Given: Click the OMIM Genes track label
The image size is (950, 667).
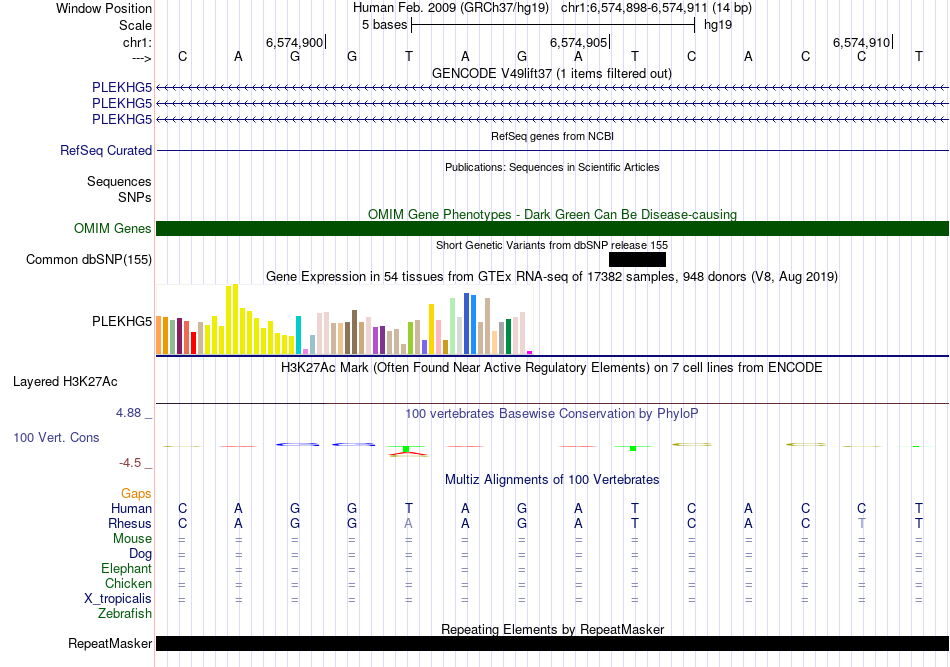Looking at the screenshot, I should click(x=113, y=229).
